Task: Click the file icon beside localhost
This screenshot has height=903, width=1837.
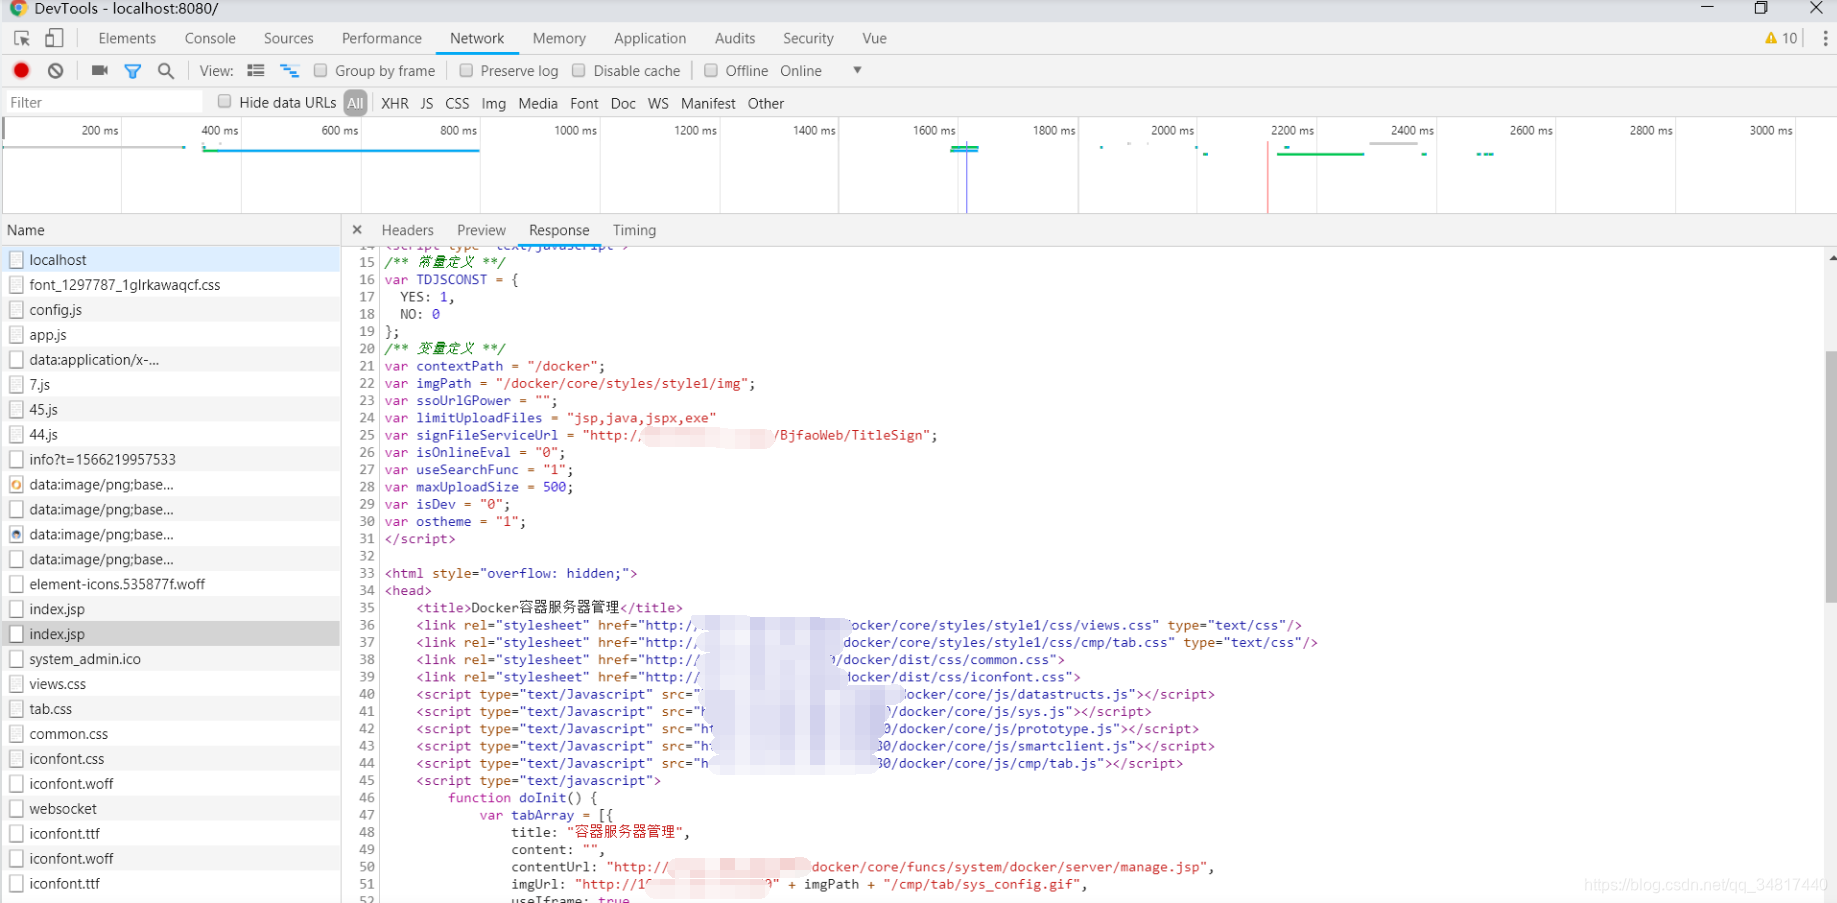Action: coord(16,259)
